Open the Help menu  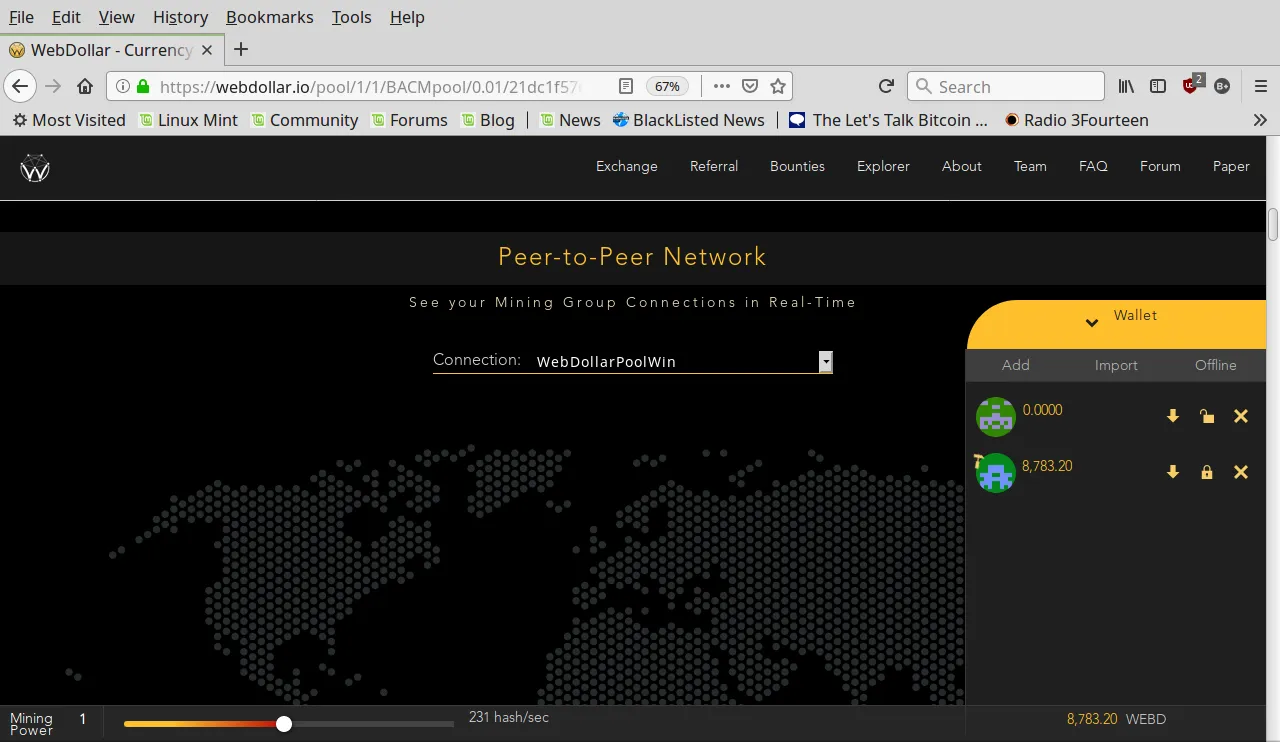point(407,17)
